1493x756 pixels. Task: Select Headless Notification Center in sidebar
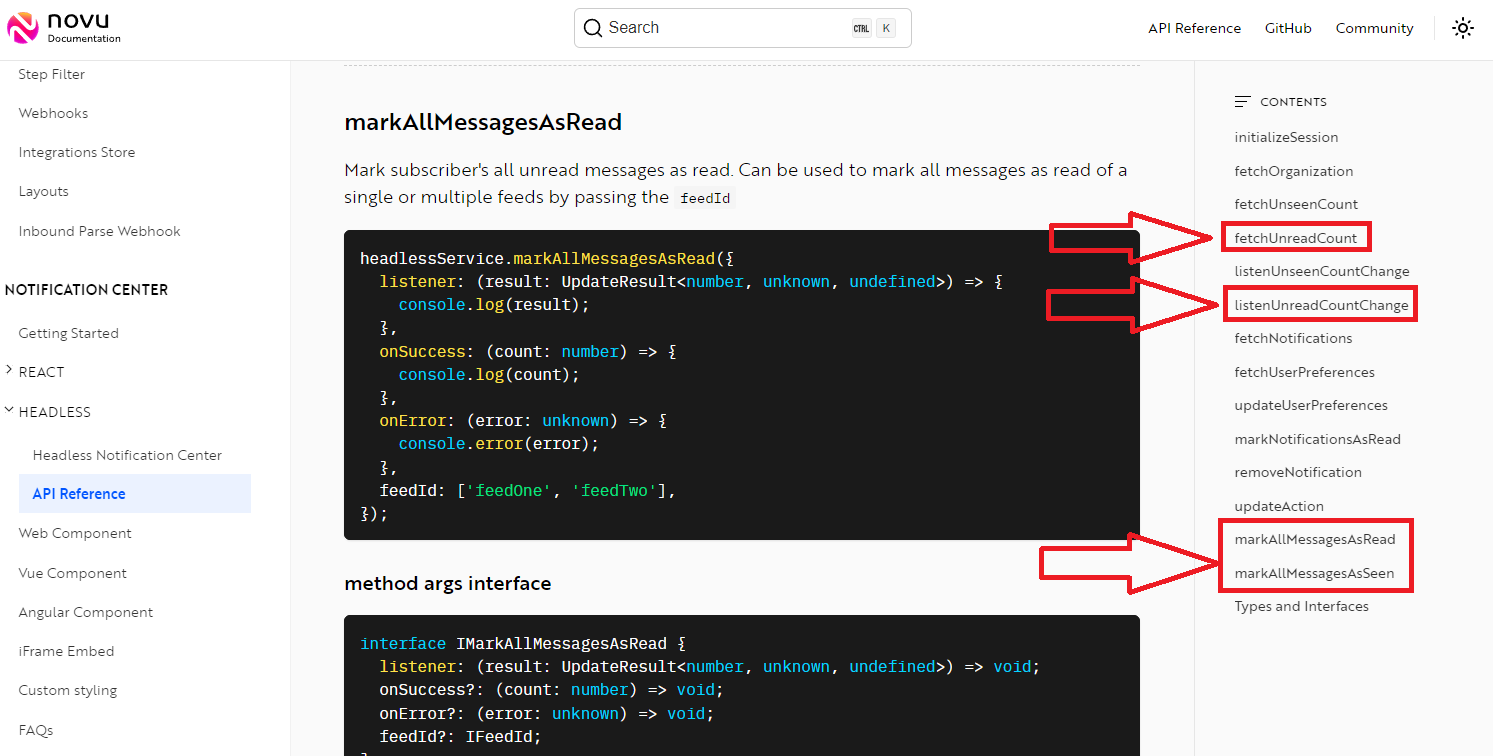click(x=127, y=454)
